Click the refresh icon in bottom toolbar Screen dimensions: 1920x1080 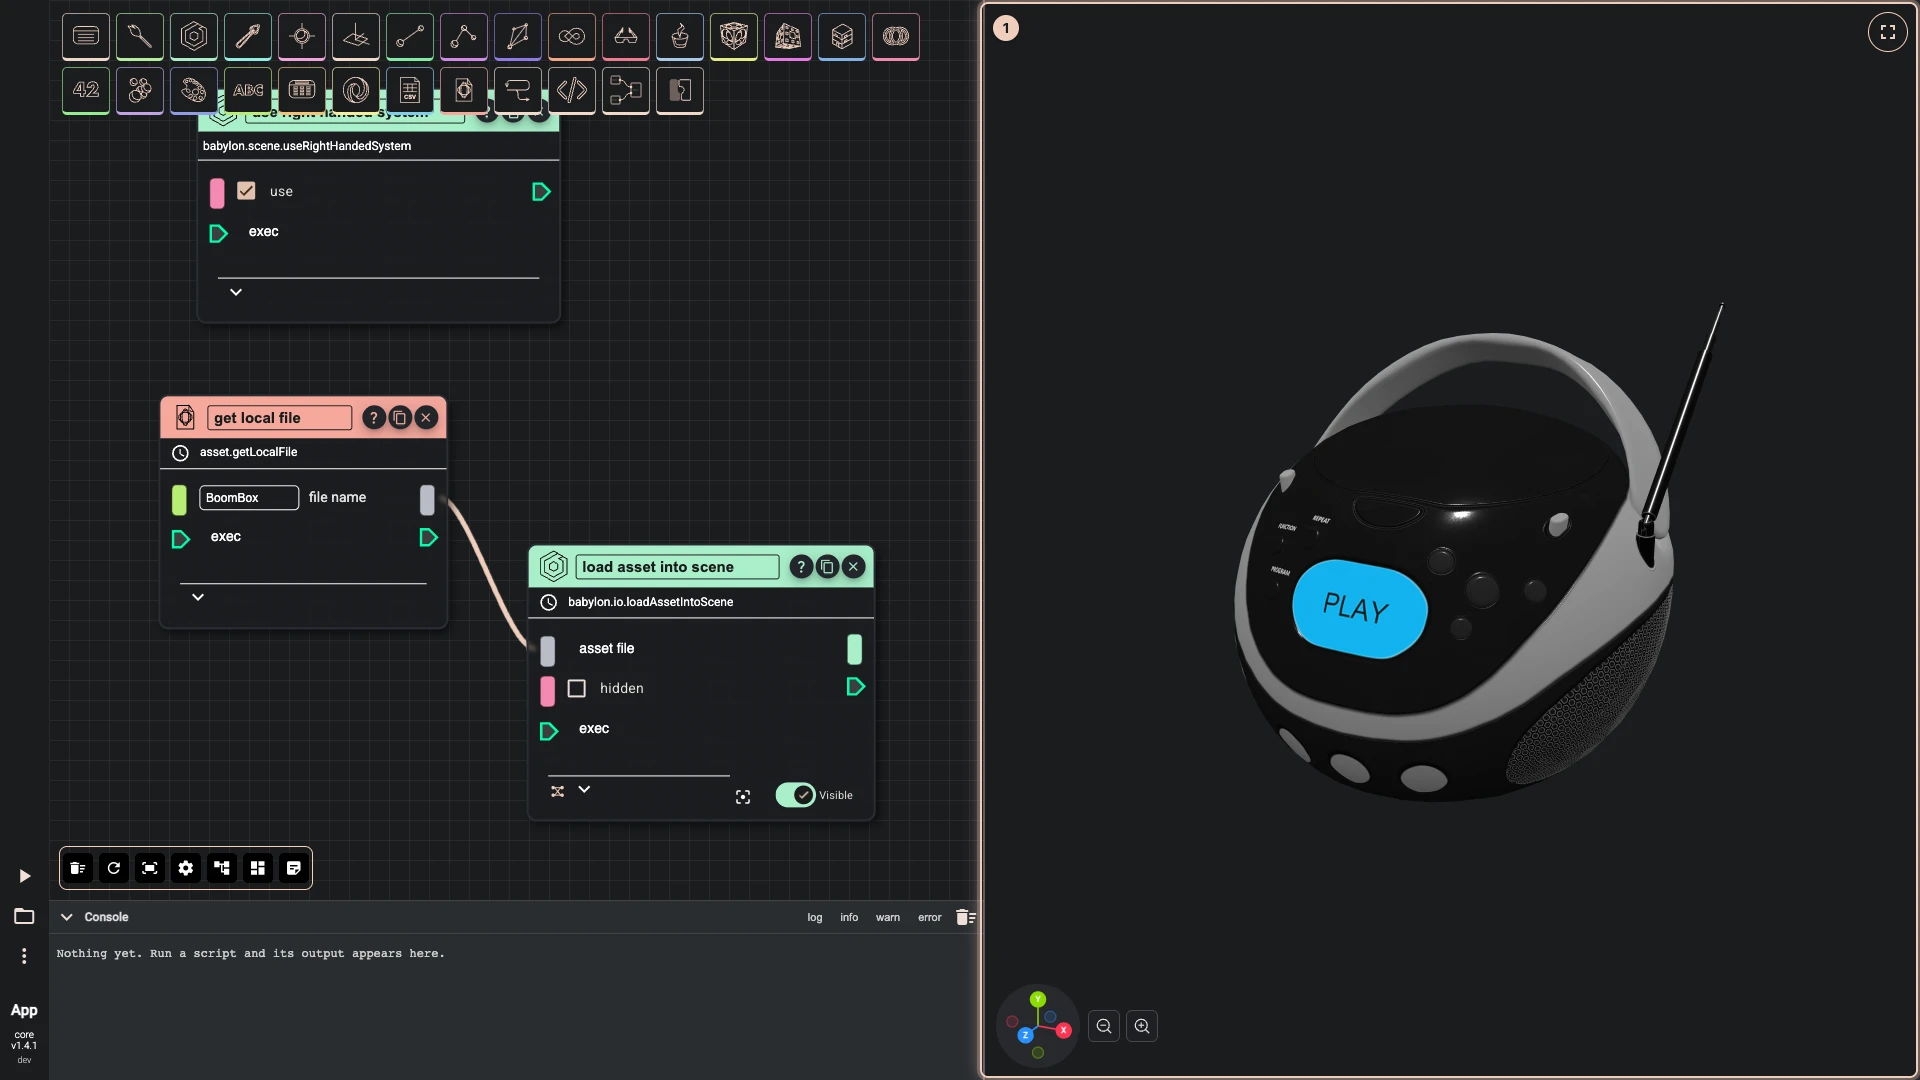click(114, 868)
